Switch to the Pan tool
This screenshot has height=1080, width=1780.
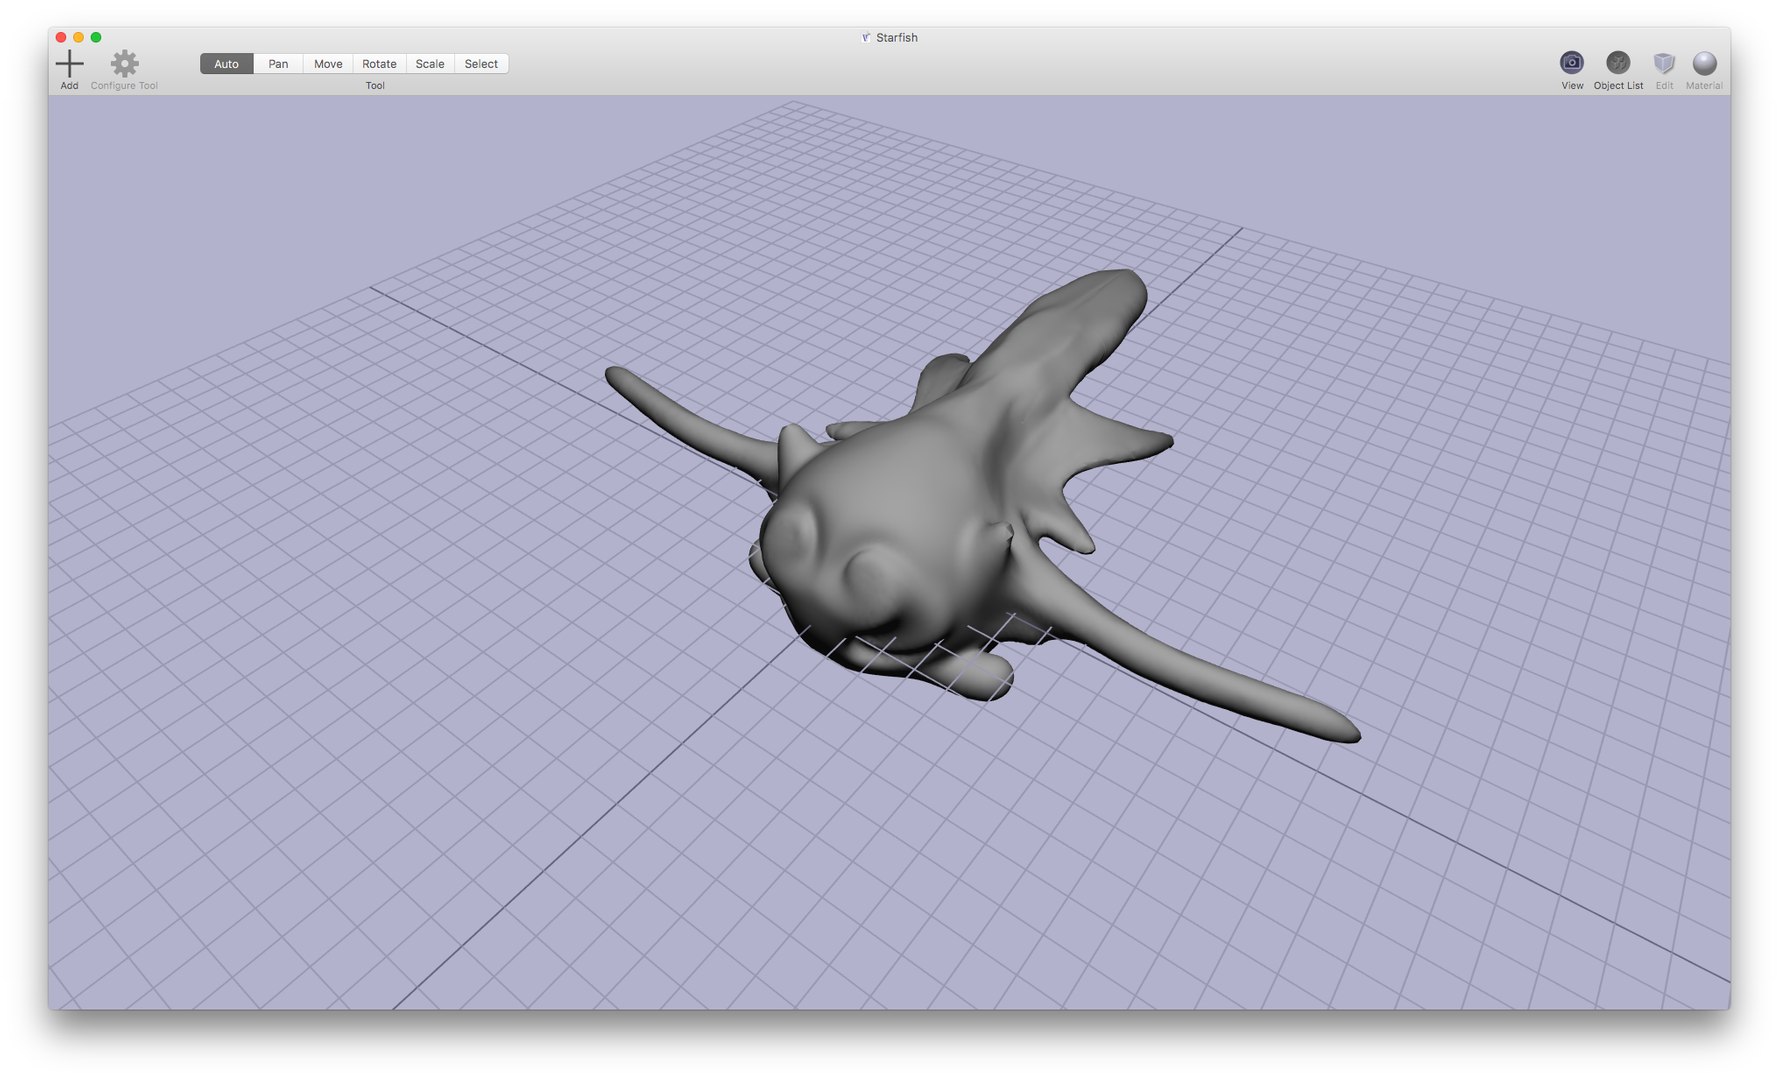[278, 64]
